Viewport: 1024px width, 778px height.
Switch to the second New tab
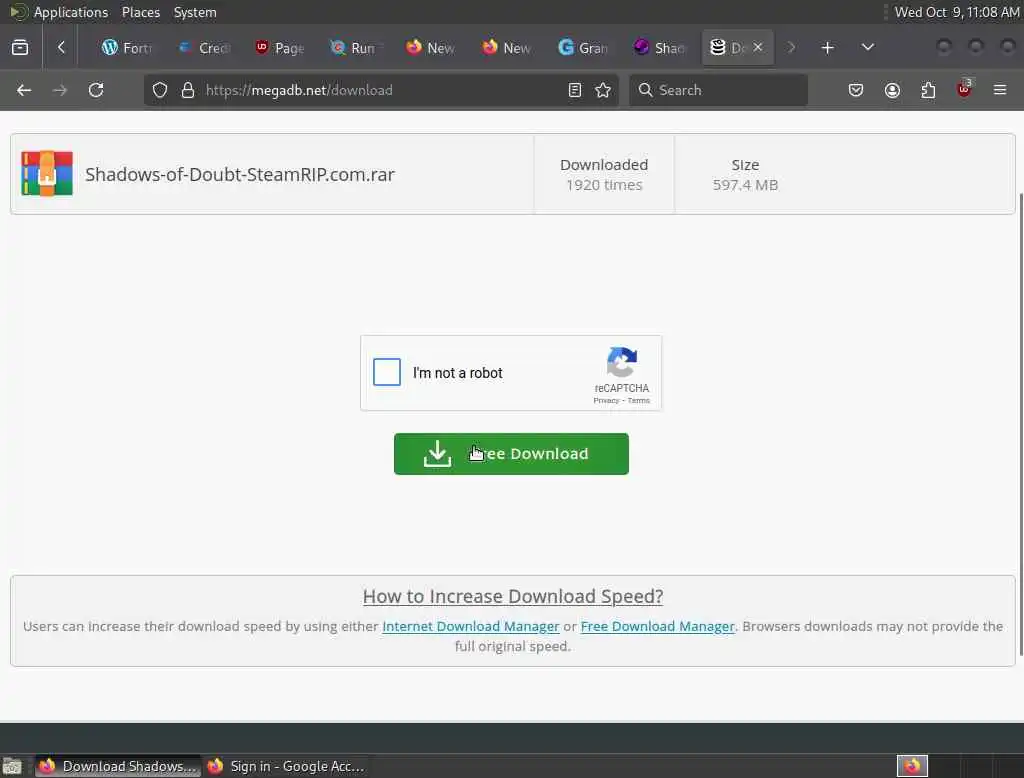click(x=507, y=48)
